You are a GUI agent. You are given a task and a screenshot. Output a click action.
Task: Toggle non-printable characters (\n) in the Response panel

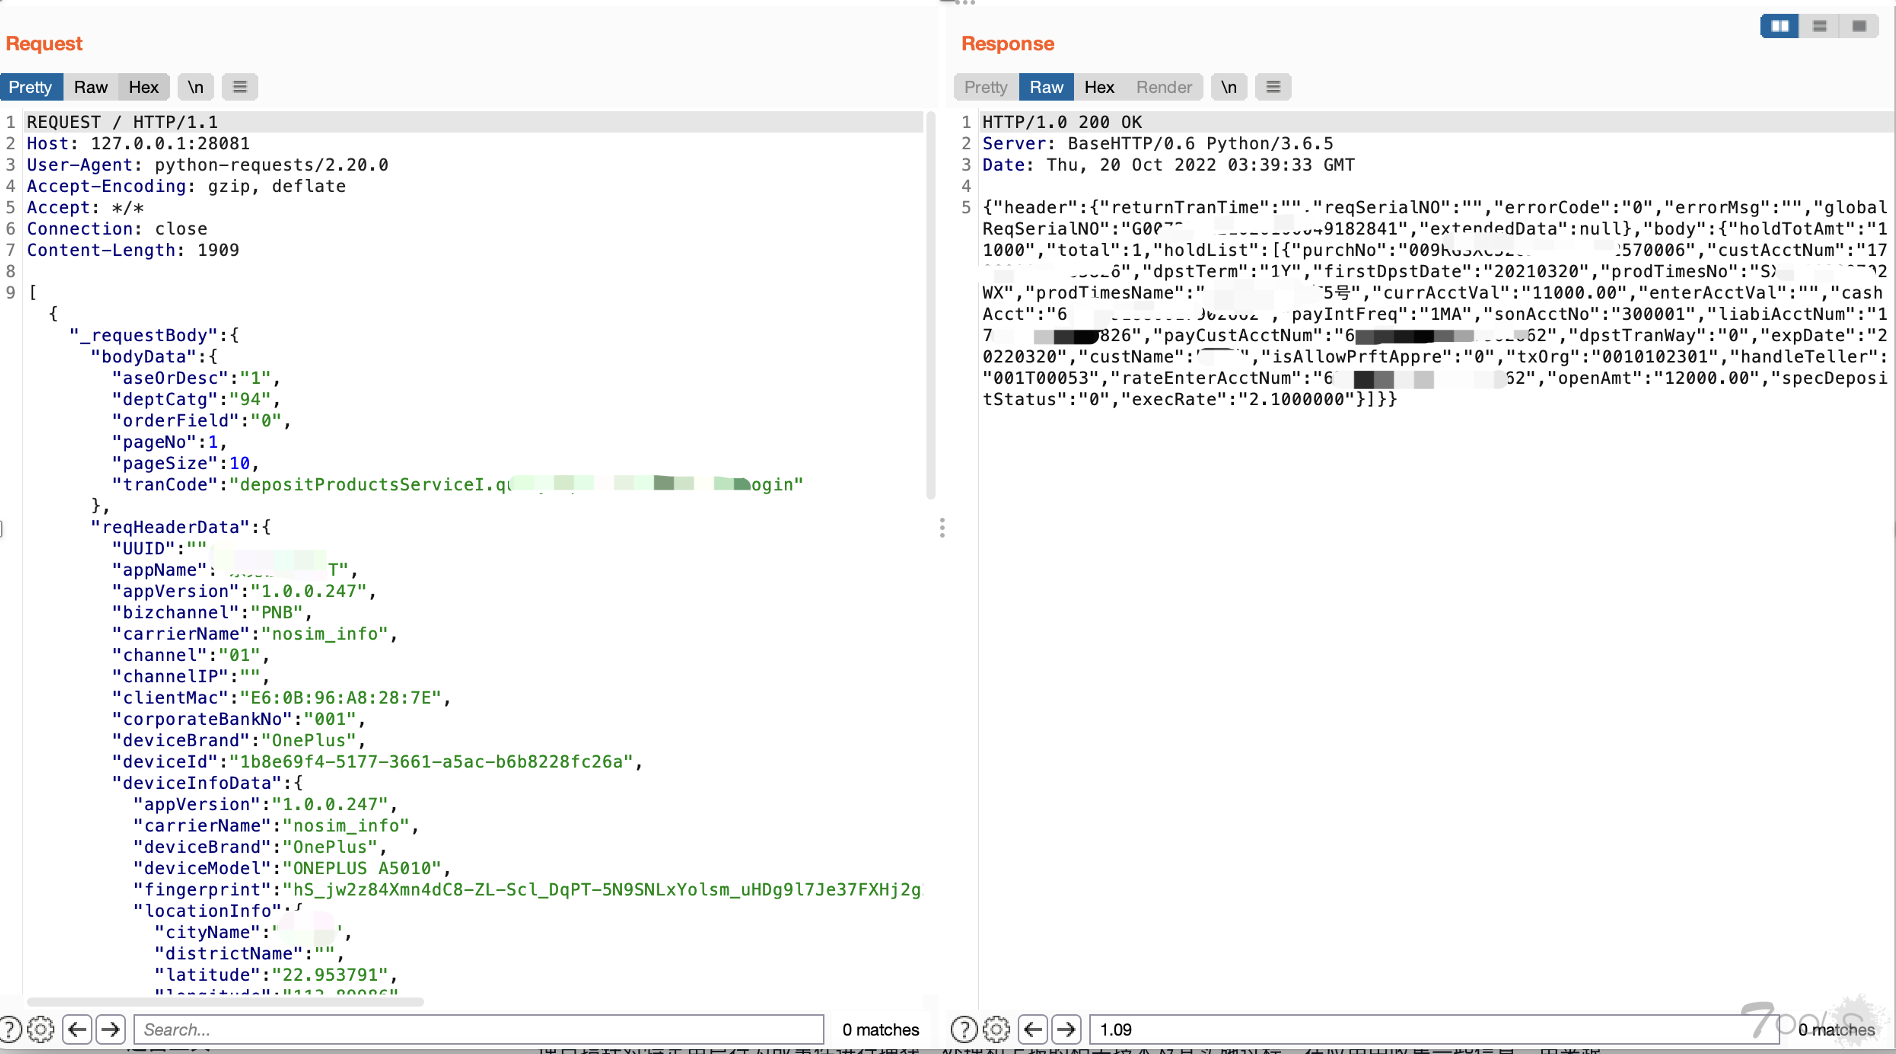pos(1229,87)
